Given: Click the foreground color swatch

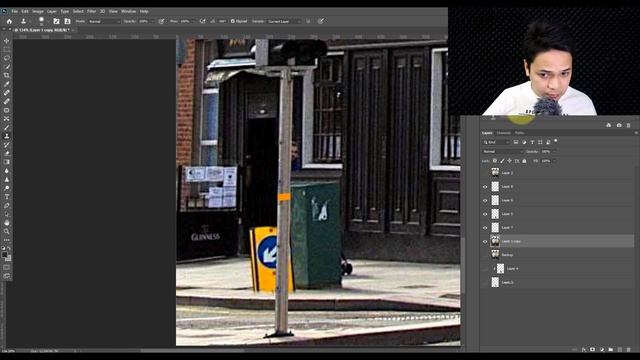Looking at the screenshot, I should pyautogui.click(x=4, y=255).
